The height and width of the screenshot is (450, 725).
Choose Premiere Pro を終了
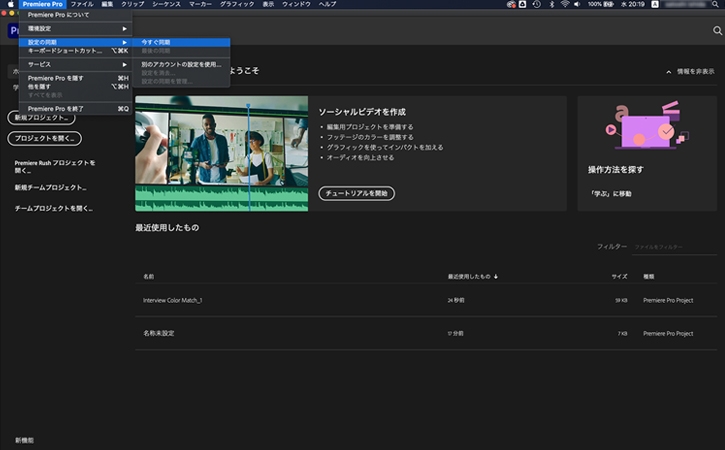pyautogui.click(x=75, y=109)
